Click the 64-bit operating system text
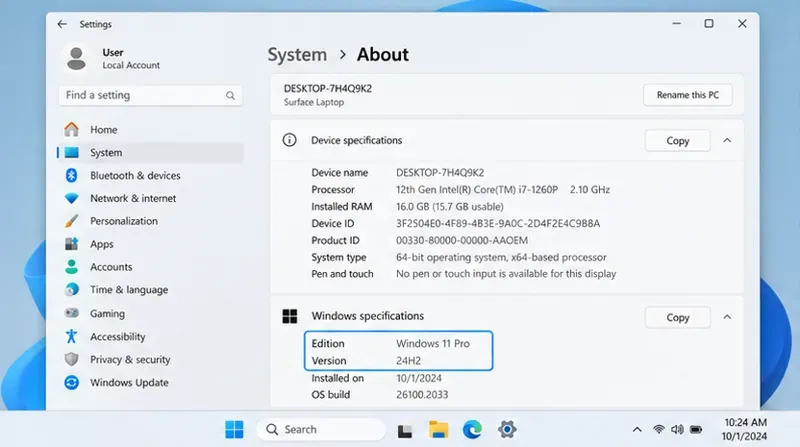800x447 pixels. pyautogui.click(x=501, y=257)
